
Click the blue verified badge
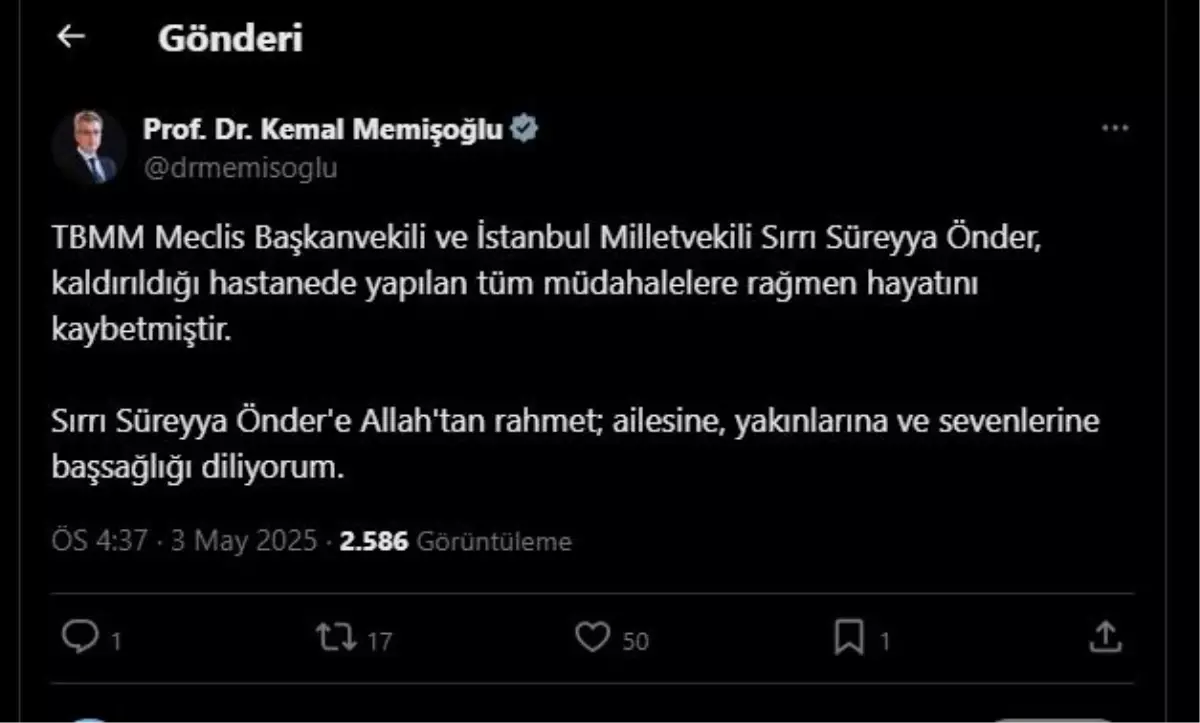click(x=525, y=129)
